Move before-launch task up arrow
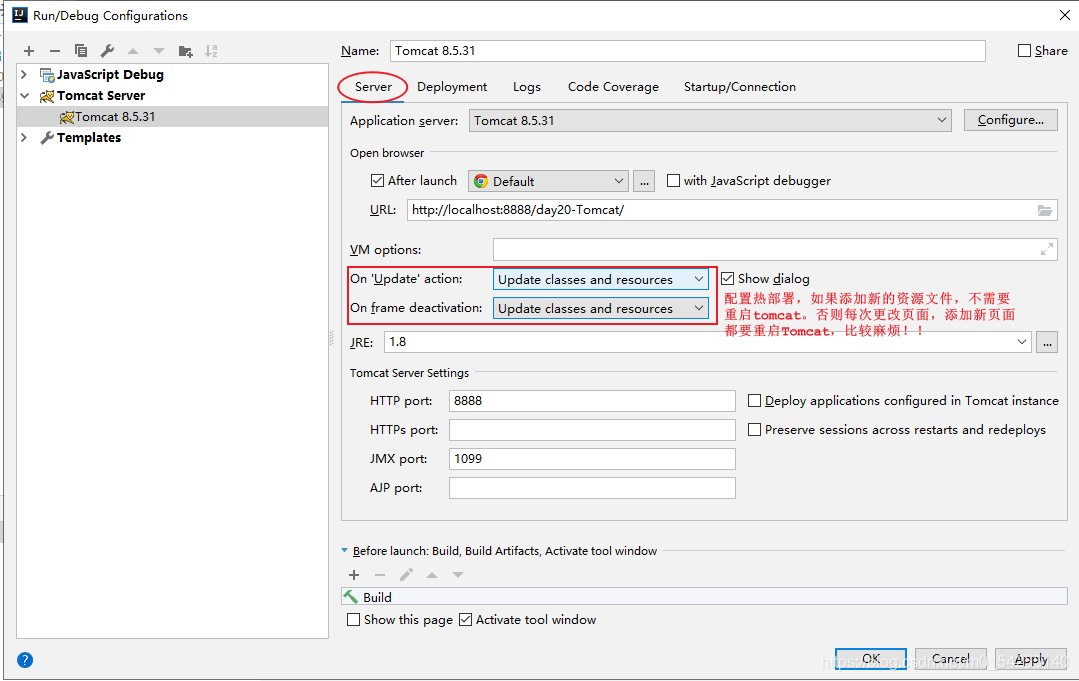This screenshot has width=1079, height=681. [432, 575]
